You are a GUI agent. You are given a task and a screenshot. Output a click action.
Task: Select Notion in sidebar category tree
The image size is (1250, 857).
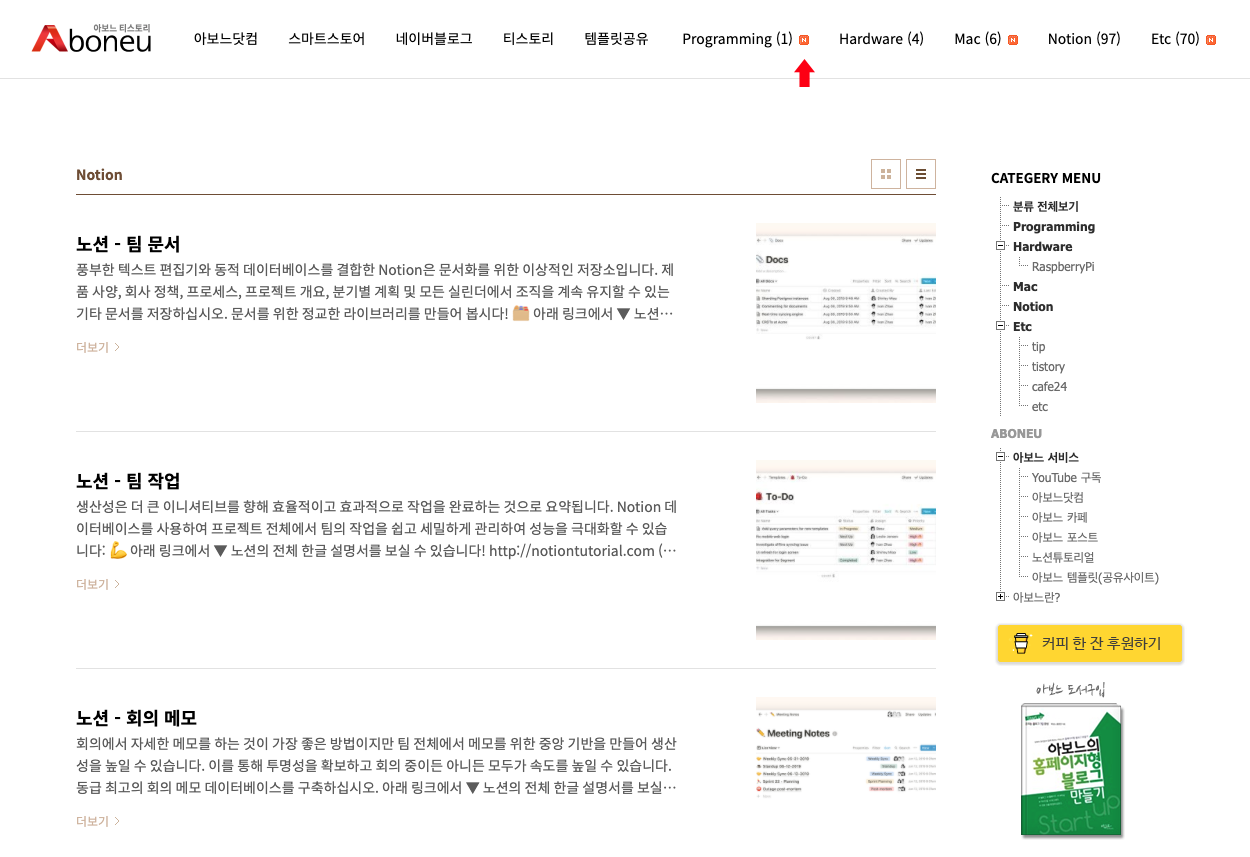1033,307
